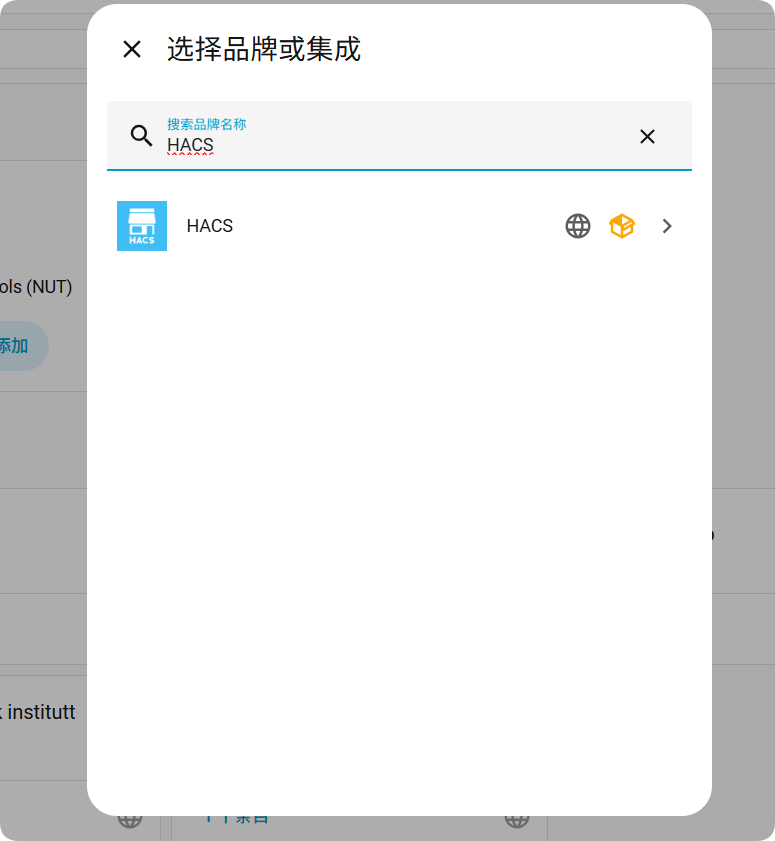Close the brand or integration selection dialog
This screenshot has height=841, width=775.
coord(132,49)
